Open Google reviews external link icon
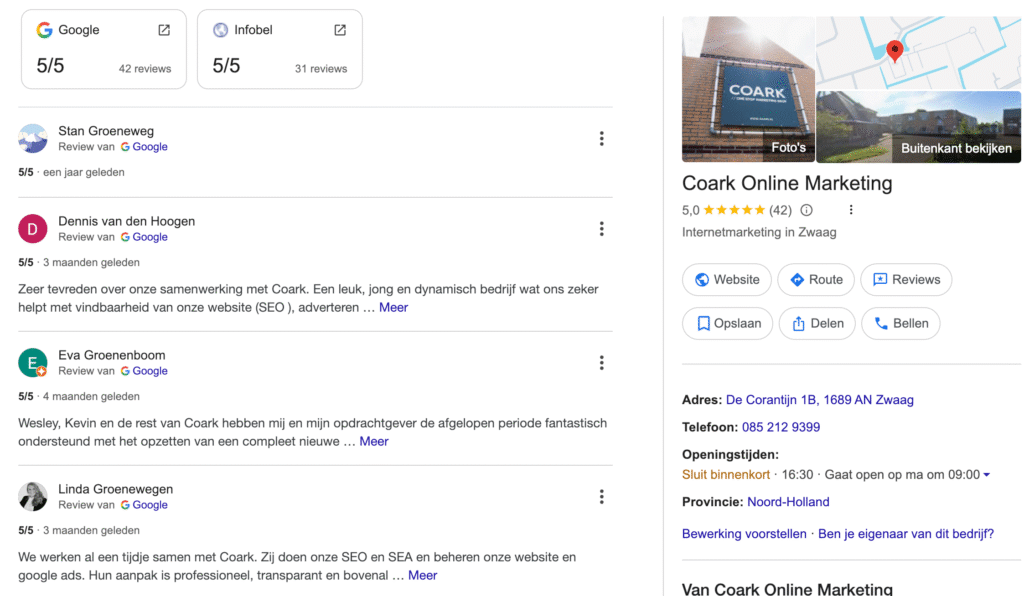 164,30
